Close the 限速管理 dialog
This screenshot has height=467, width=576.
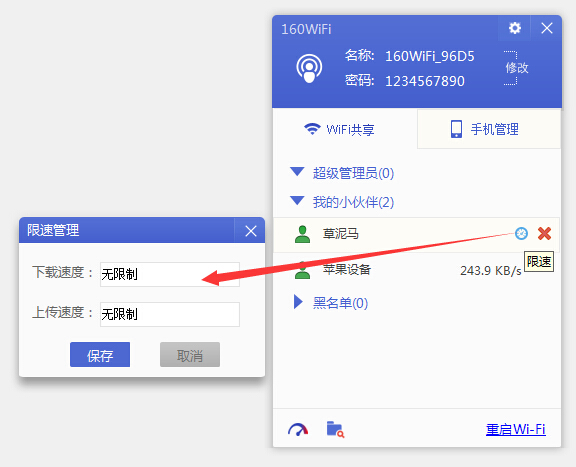[251, 231]
